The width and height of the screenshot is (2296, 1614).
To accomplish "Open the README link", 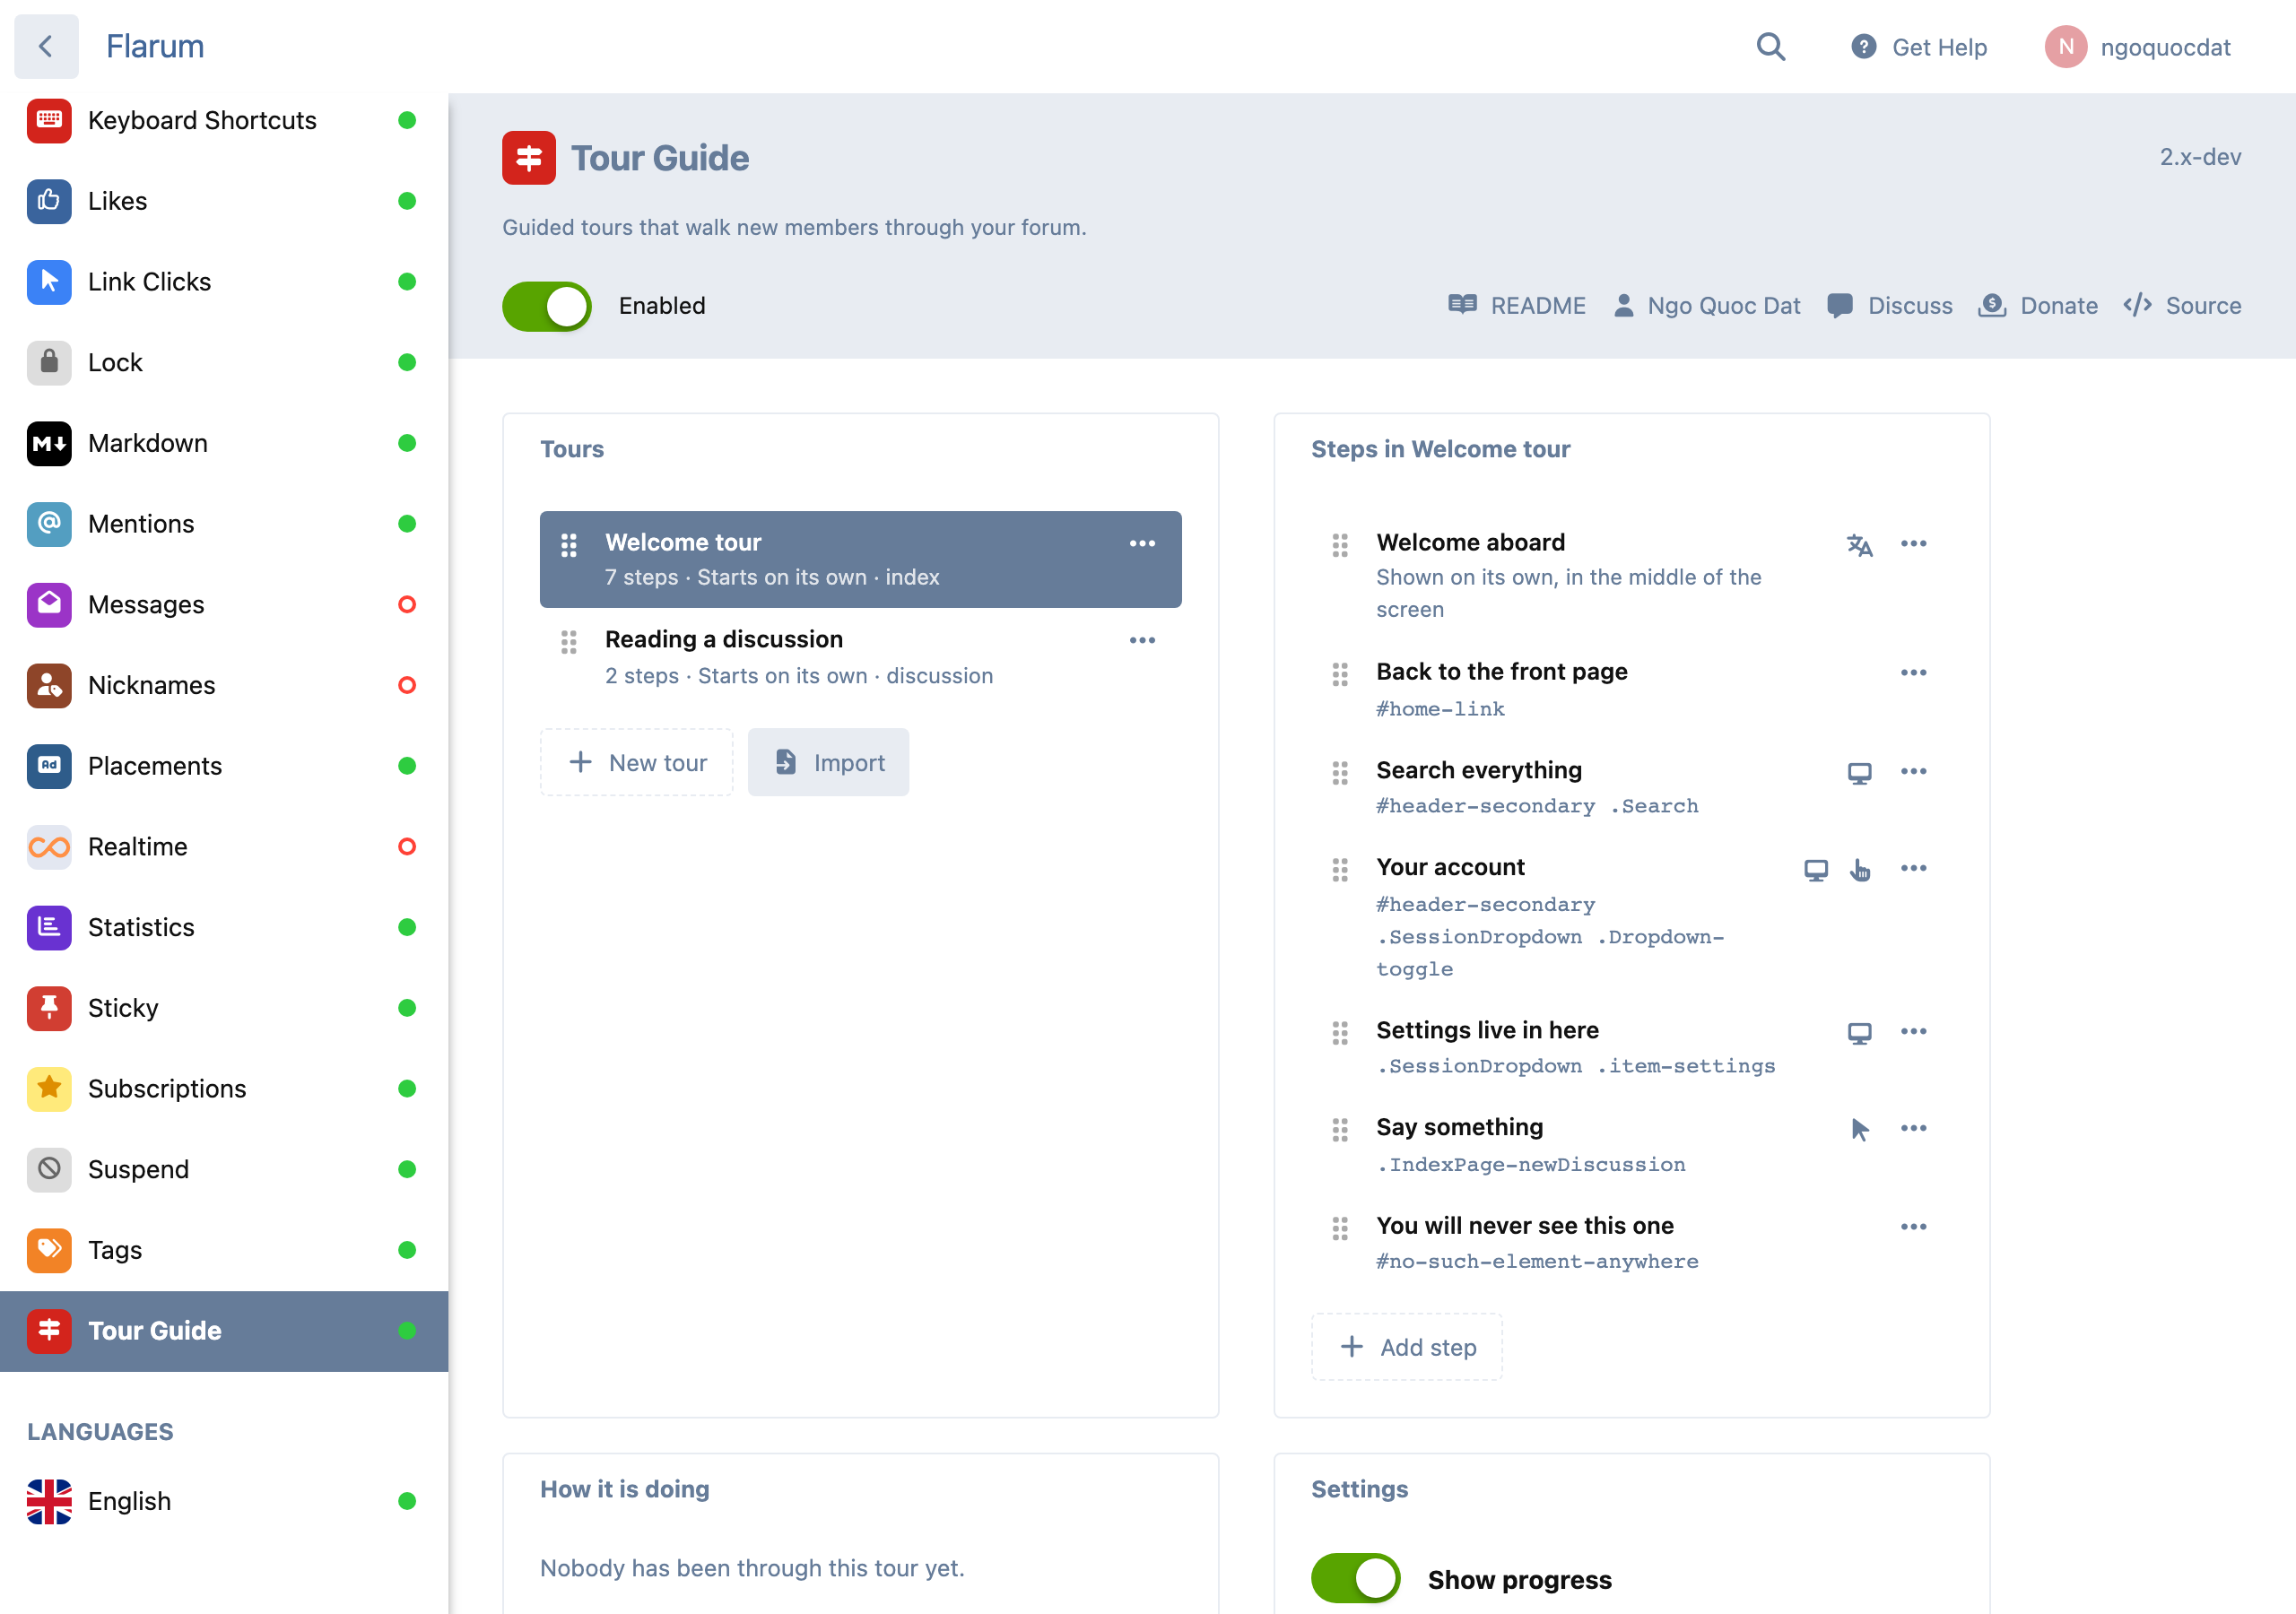I will pos(1517,306).
